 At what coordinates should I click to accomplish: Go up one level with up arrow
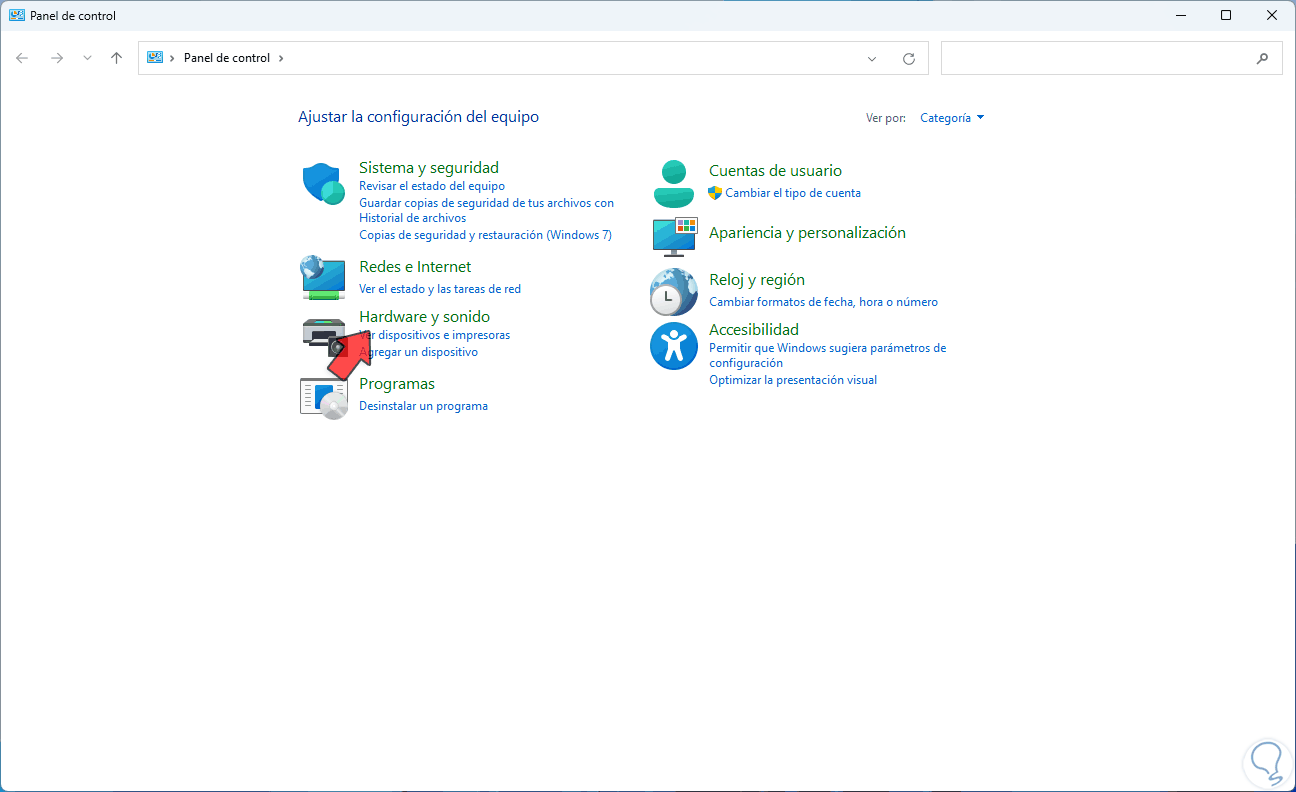pyautogui.click(x=116, y=58)
